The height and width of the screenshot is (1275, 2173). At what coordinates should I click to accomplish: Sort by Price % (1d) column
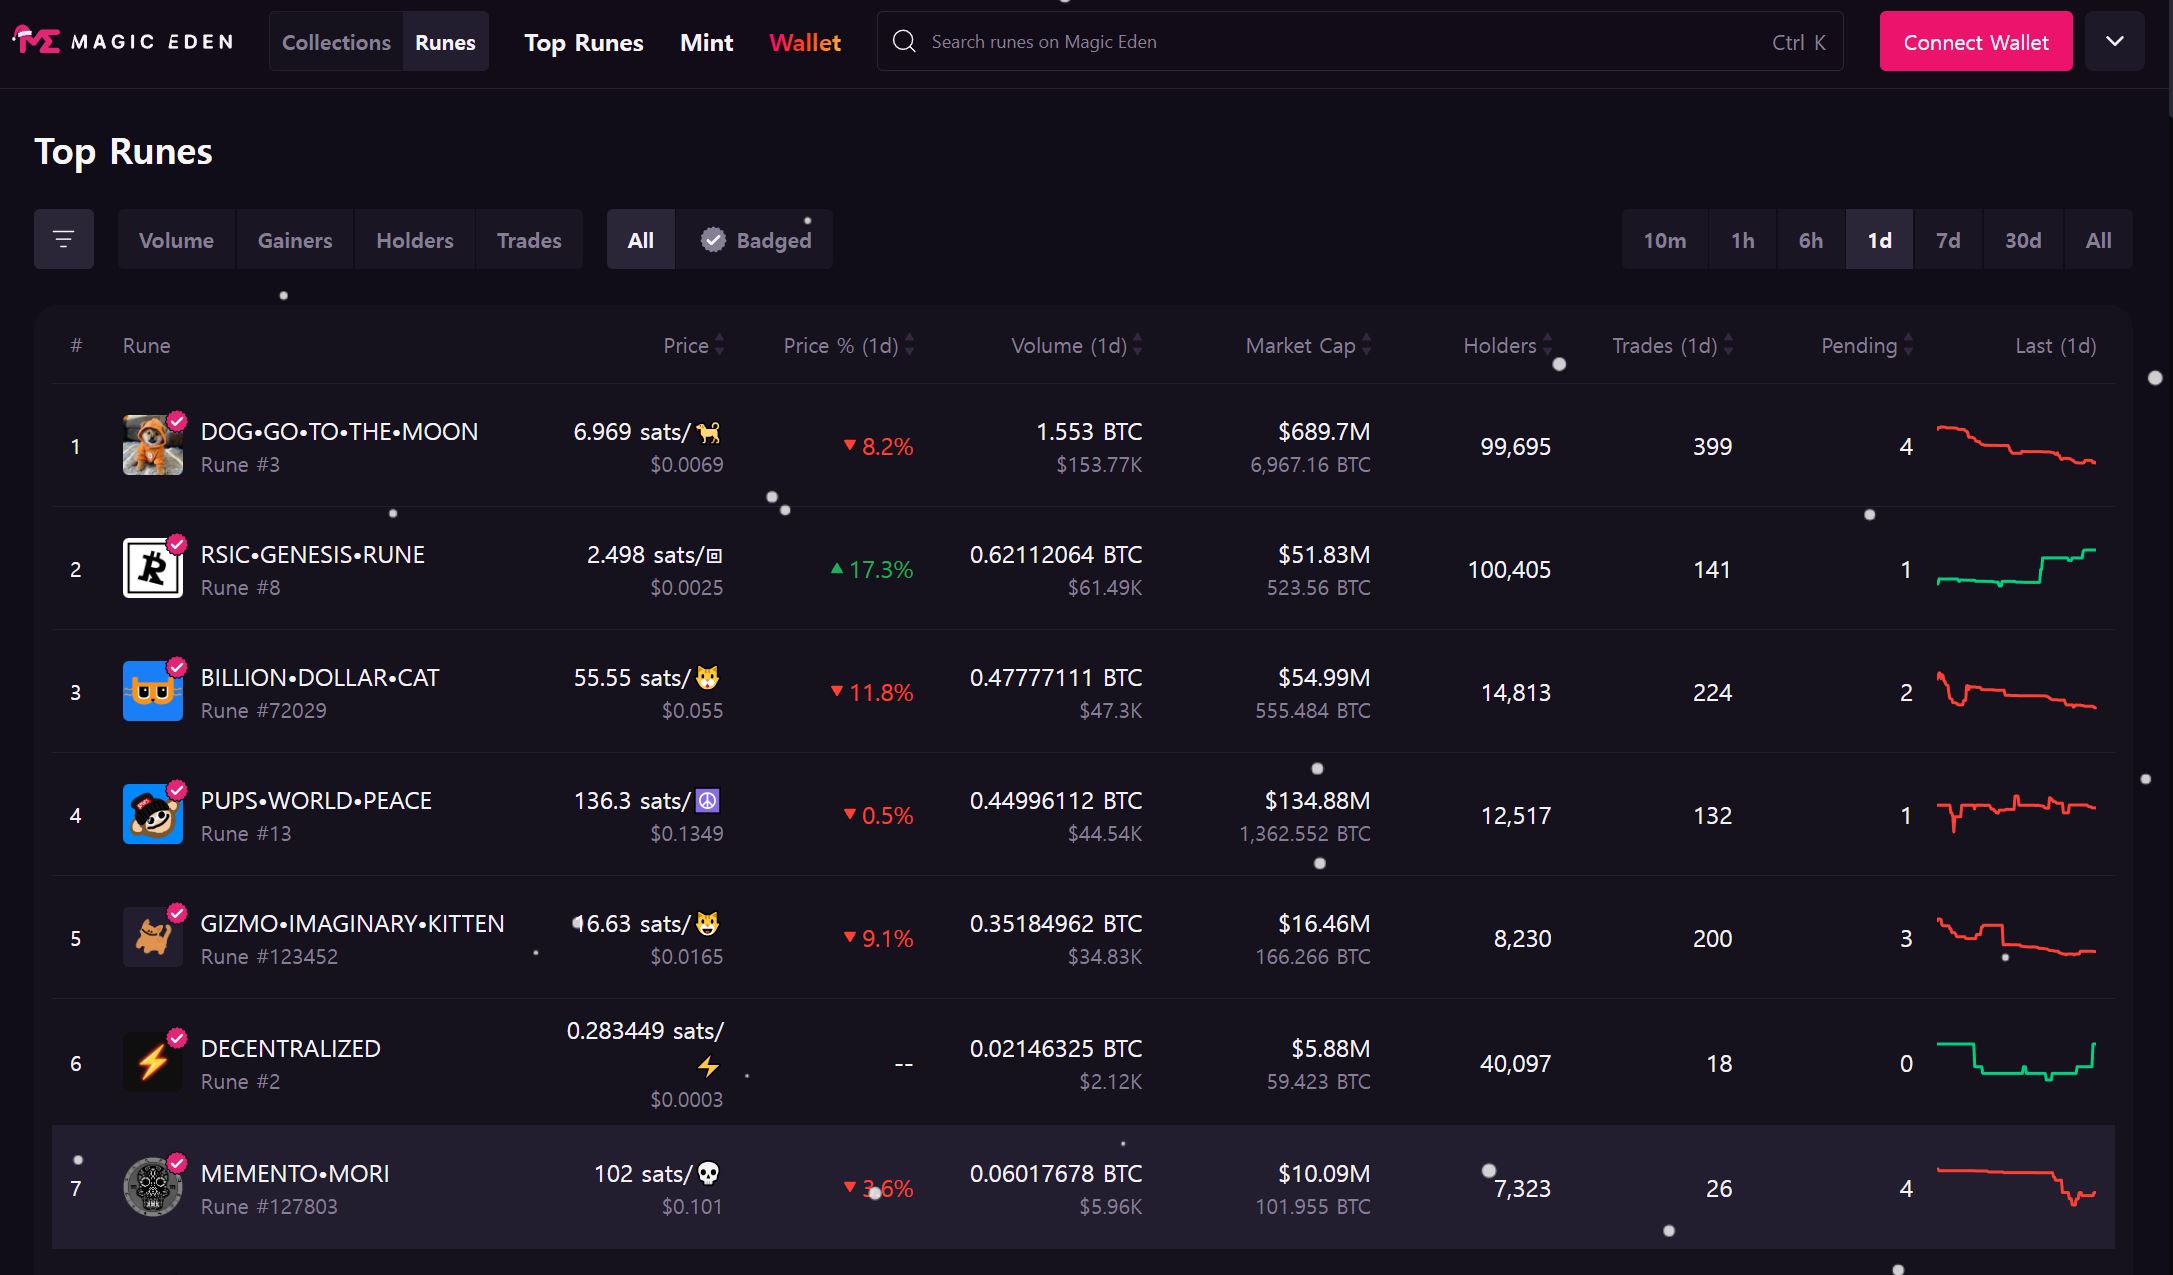[848, 345]
